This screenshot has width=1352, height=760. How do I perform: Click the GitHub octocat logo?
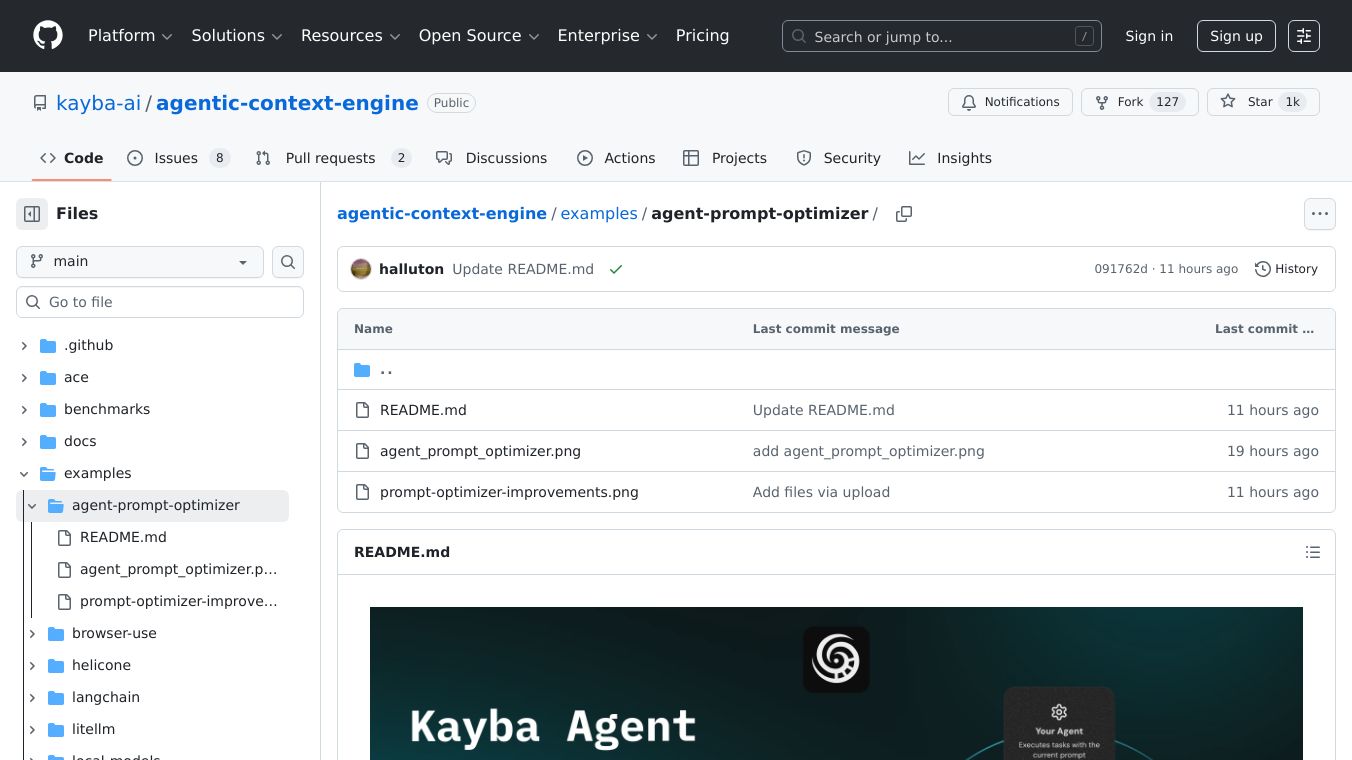pyautogui.click(x=47, y=35)
